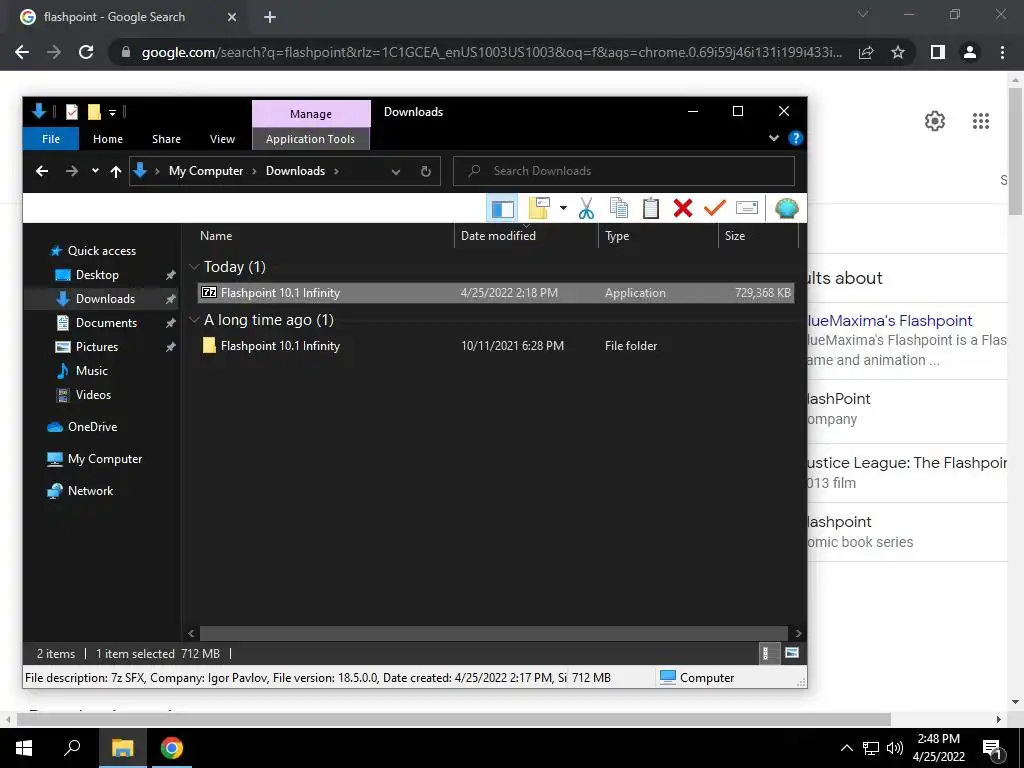1024x768 pixels.
Task: Open the Windows Start menu
Action: 24,748
